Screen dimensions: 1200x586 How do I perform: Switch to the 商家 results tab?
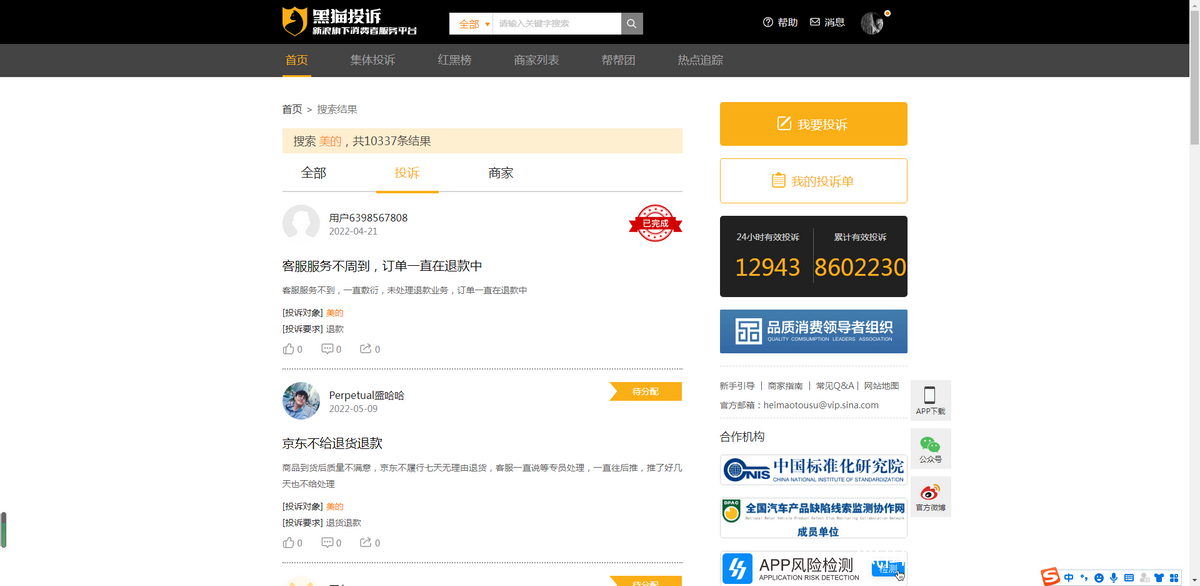coord(500,173)
